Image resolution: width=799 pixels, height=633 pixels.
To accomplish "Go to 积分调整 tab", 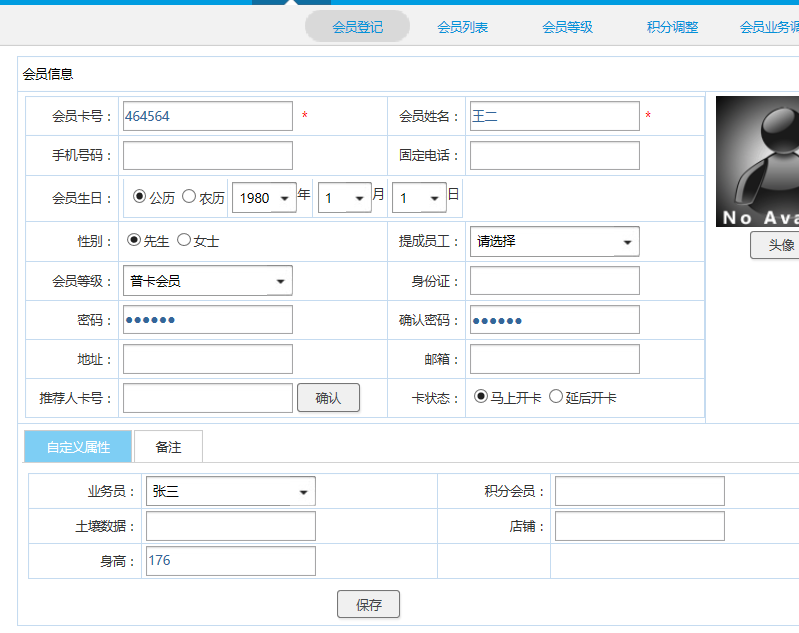I will coord(672,27).
